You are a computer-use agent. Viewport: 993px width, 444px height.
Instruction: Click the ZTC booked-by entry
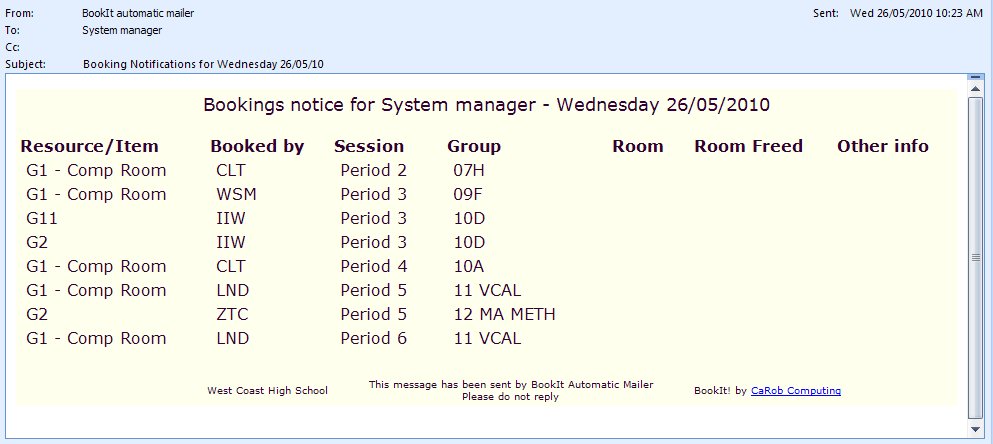(232, 314)
